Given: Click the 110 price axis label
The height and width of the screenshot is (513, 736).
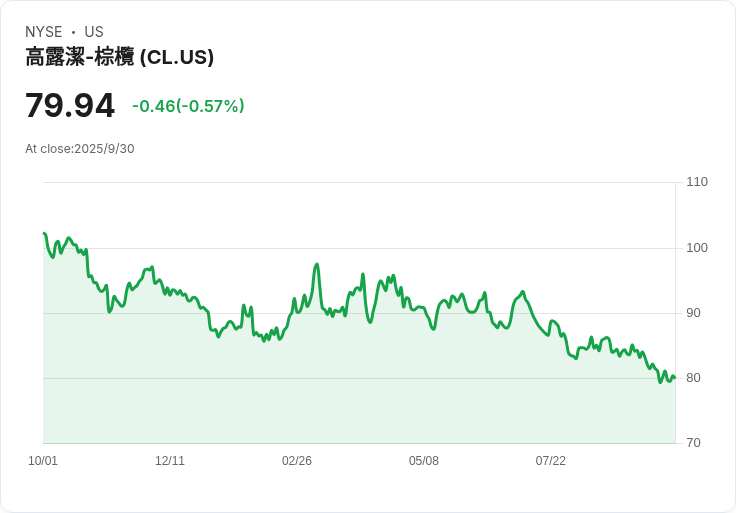Looking at the screenshot, I should (x=697, y=182).
